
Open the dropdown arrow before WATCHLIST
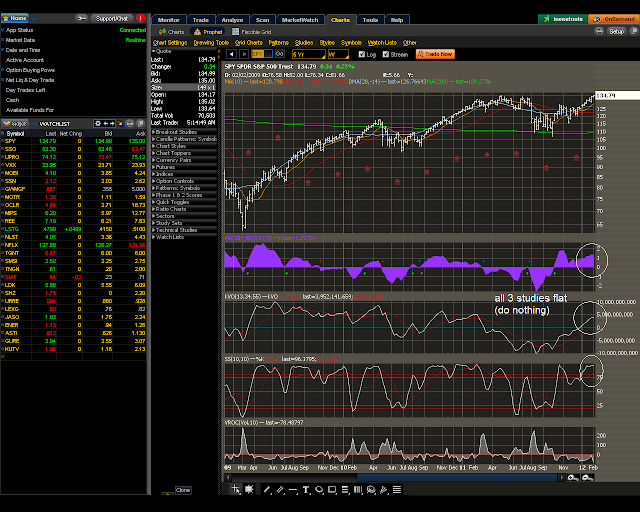(35, 124)
